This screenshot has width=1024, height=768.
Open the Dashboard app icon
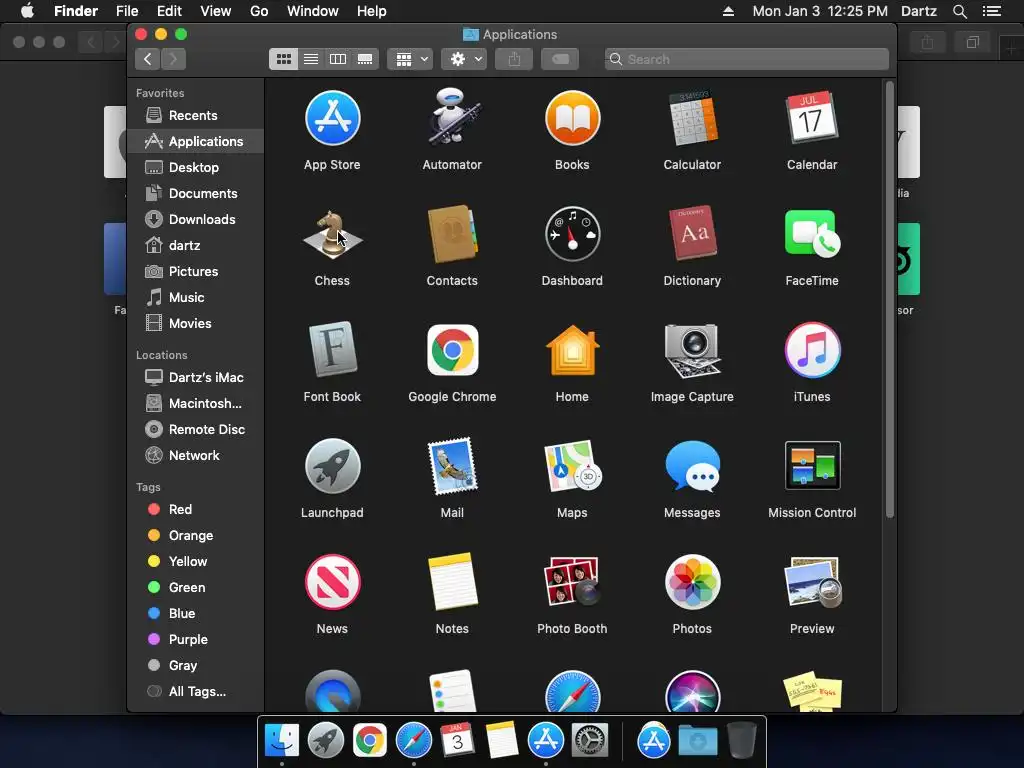click(572, 234)
